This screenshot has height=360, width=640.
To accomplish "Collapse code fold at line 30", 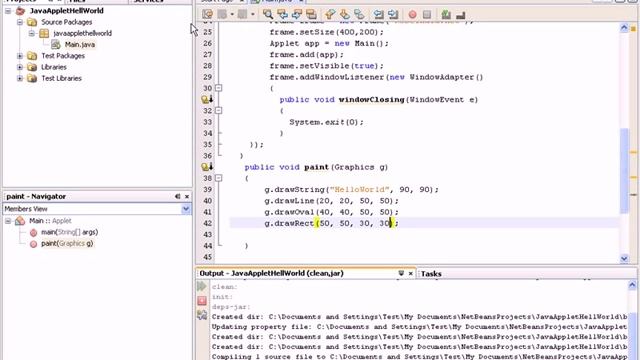I will 218,88.
